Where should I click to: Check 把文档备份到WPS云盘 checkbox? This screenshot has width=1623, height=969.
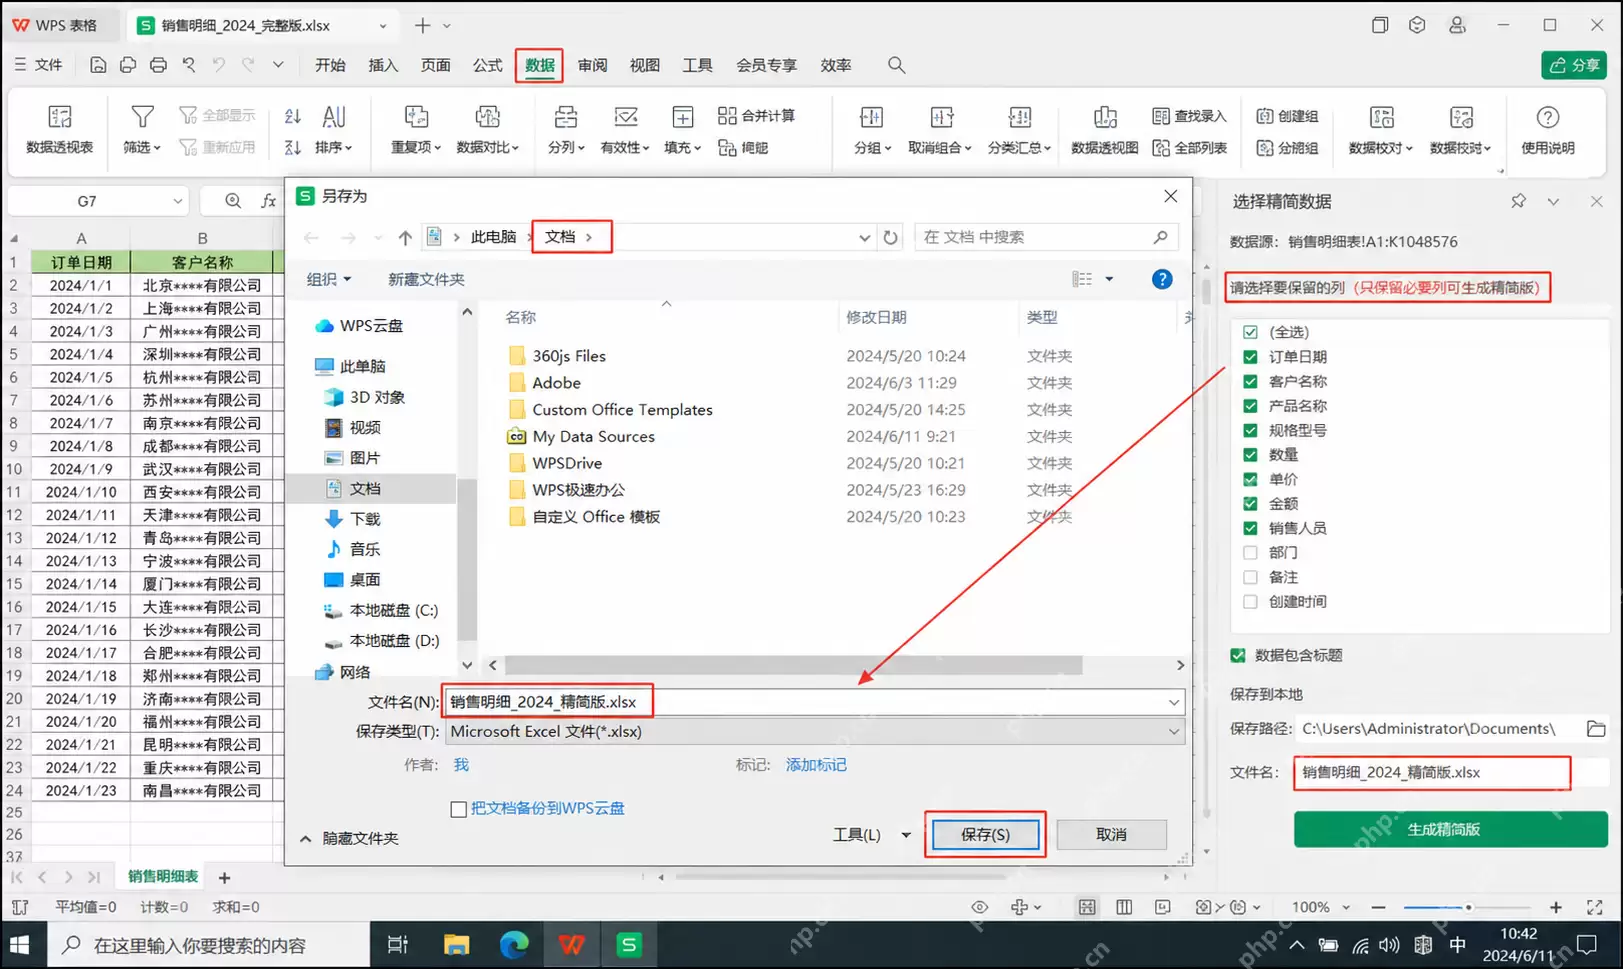(x=458, y=809)
